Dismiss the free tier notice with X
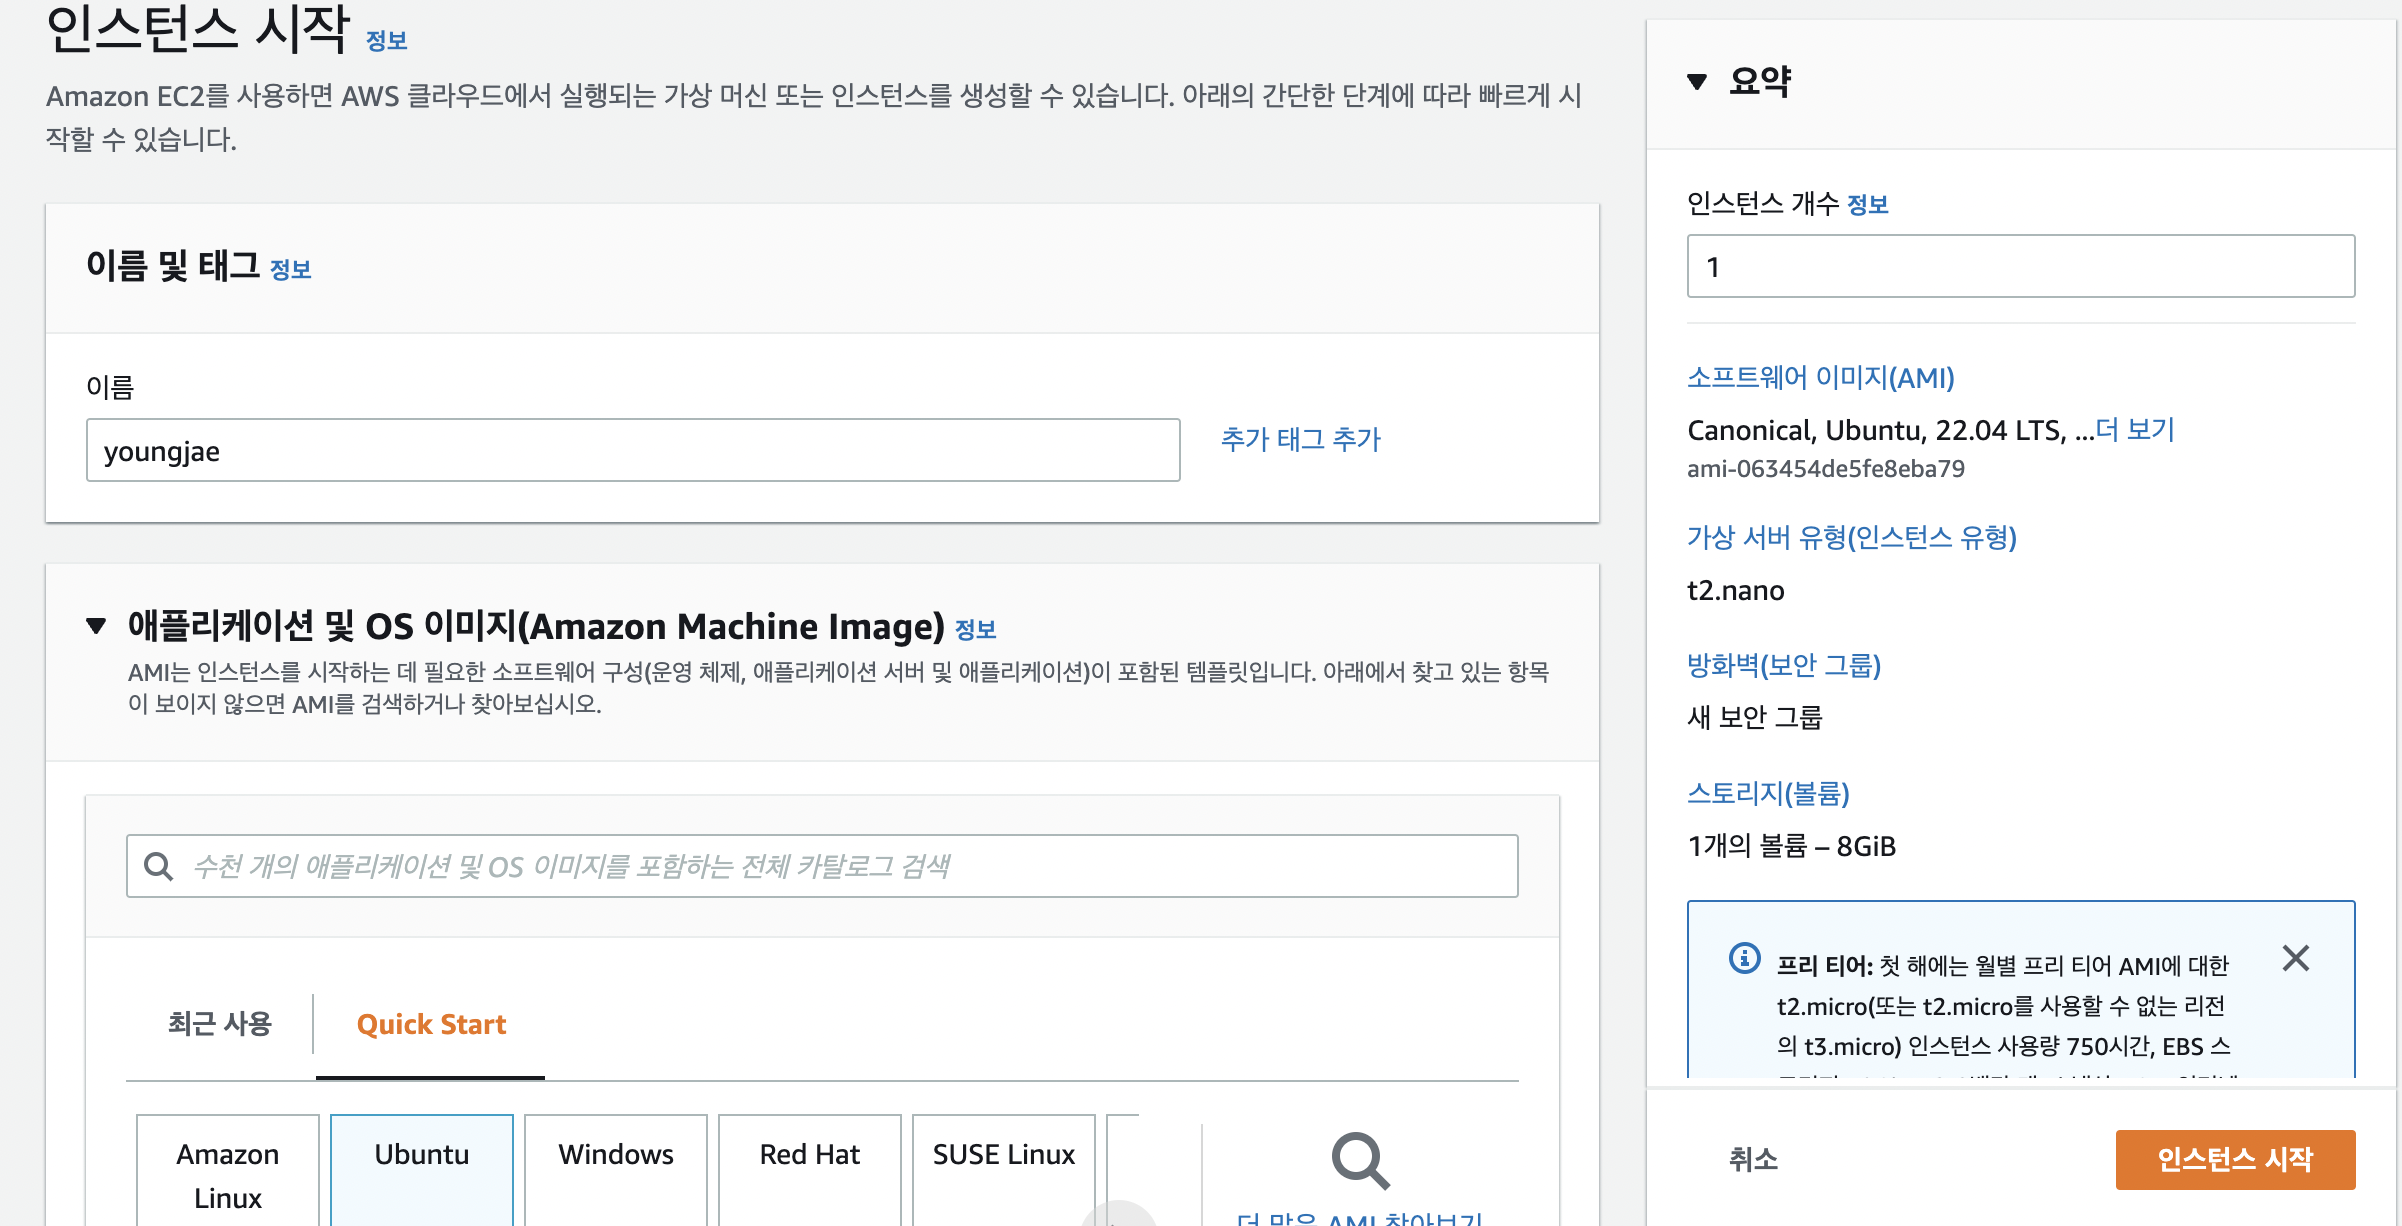The height and width of the screenshot is (1226, 2402). pyautogui.click(x=2295, y=958)
